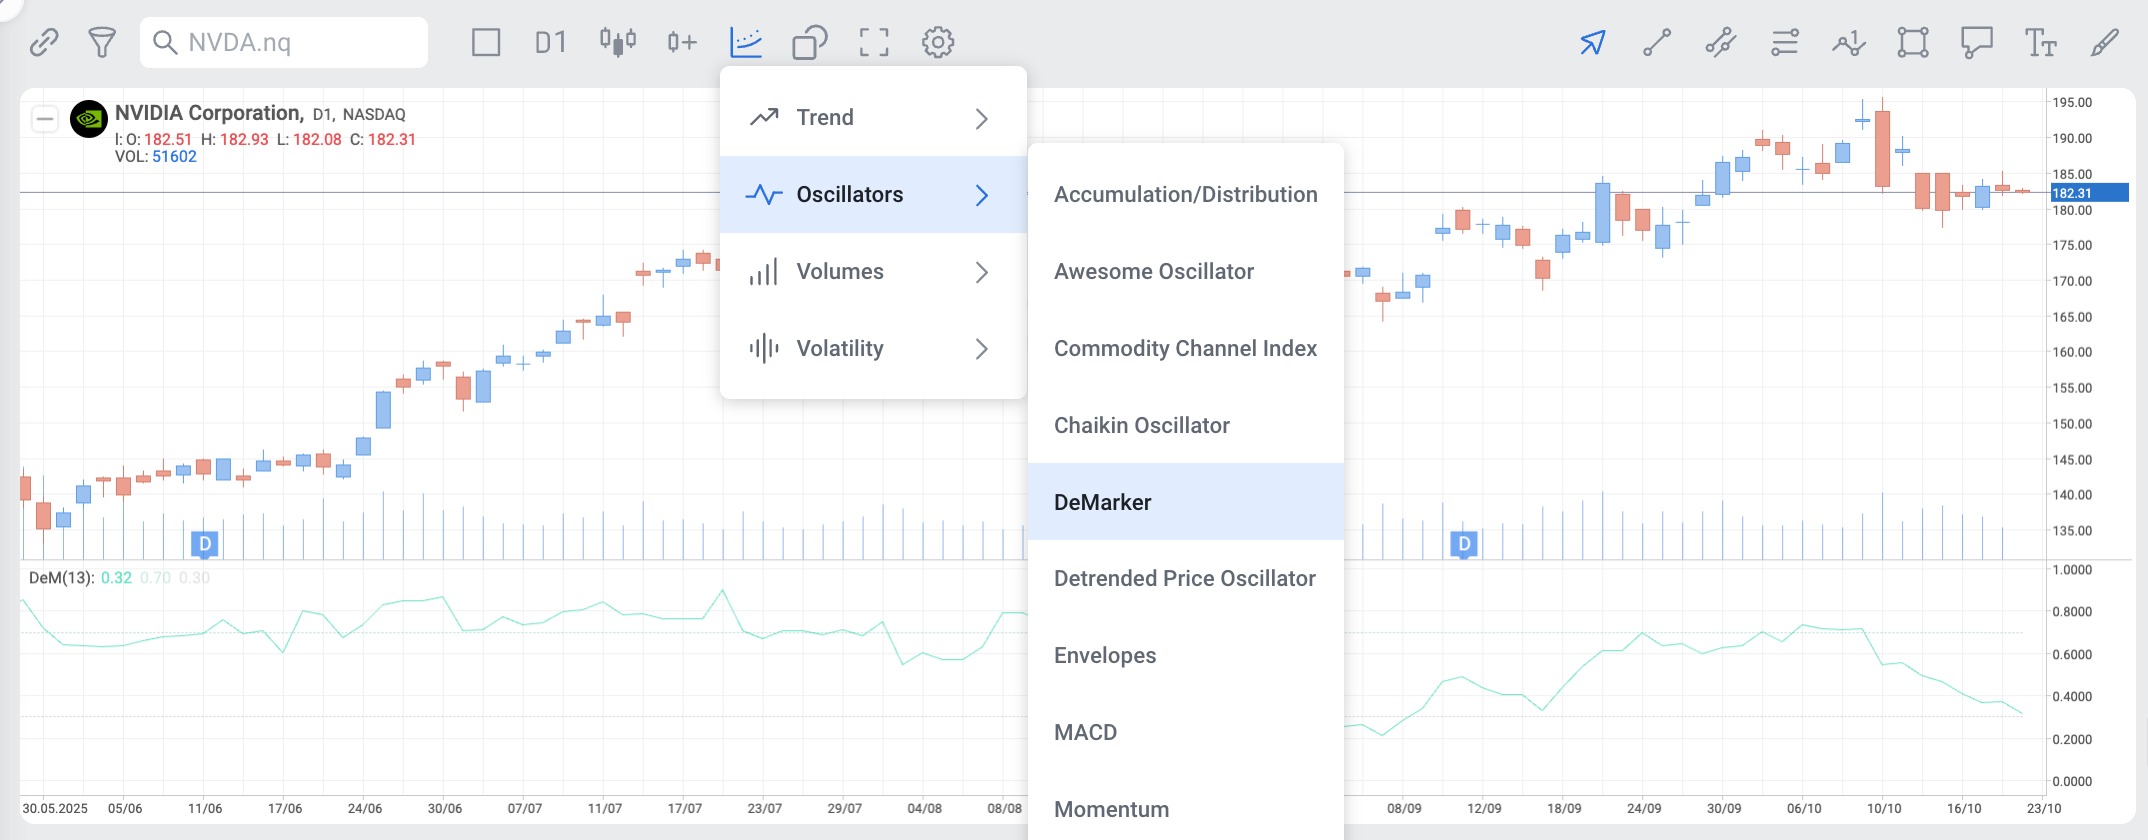
Task: Select the text annotation tool
Action: (2041, 42)
